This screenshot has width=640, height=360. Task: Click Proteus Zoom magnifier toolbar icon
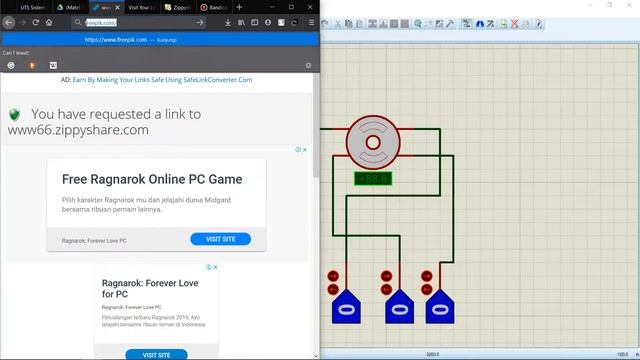(x=417, y=24)
